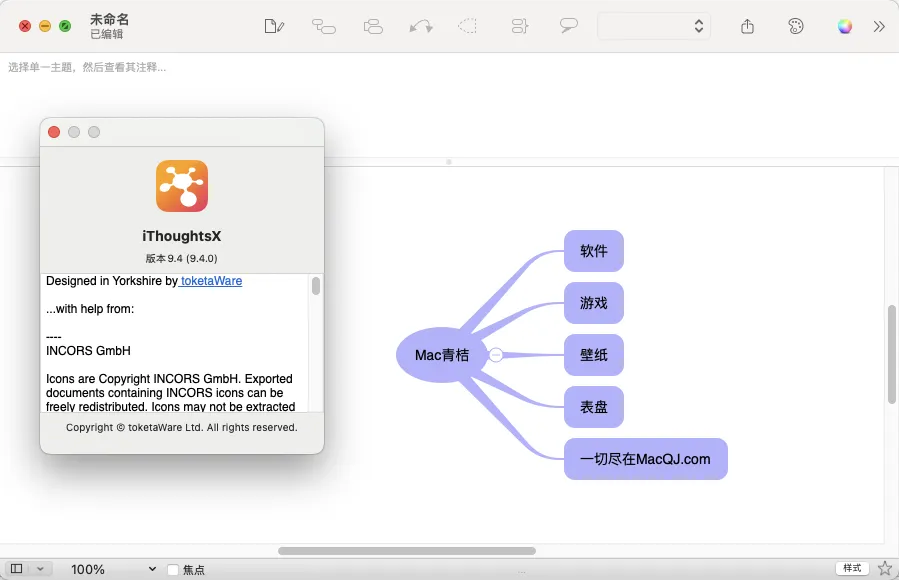The height and width of the screenshot is (580, 899).
Task: Click the INCORS GmbH credits text
Action: 88,351
